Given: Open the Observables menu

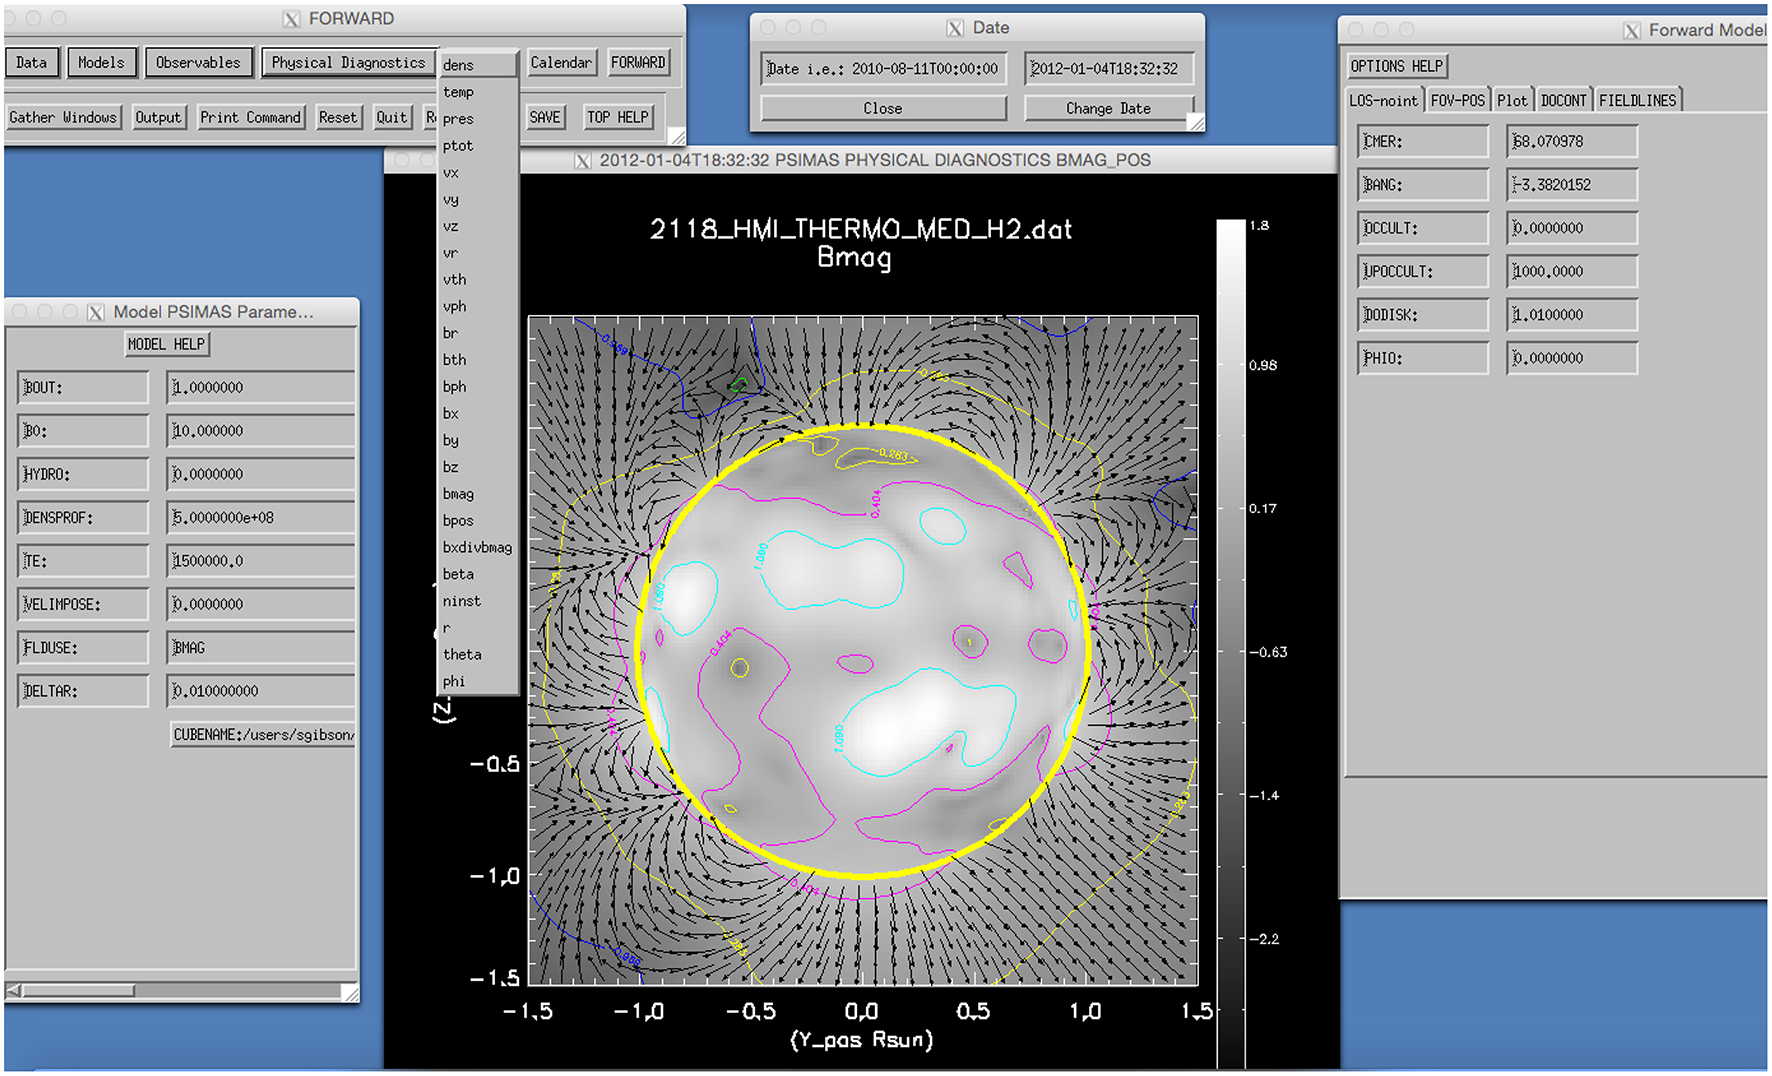Looking at the screenshot, I should coord(198,62).
